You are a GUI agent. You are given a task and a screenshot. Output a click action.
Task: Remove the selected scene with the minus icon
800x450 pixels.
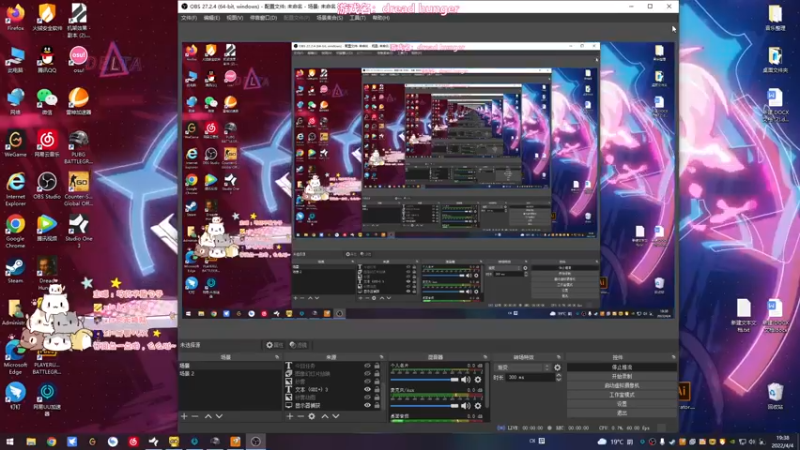195,416
